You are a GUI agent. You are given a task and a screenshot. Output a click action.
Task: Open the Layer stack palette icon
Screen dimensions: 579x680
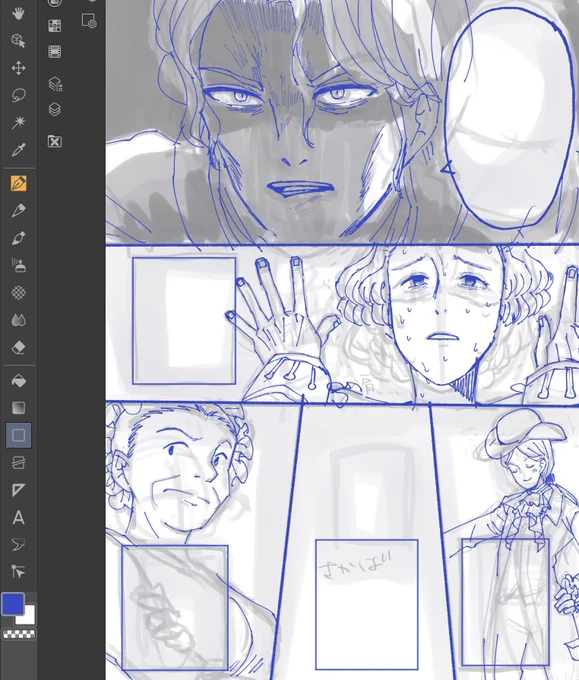click(55, 109)
